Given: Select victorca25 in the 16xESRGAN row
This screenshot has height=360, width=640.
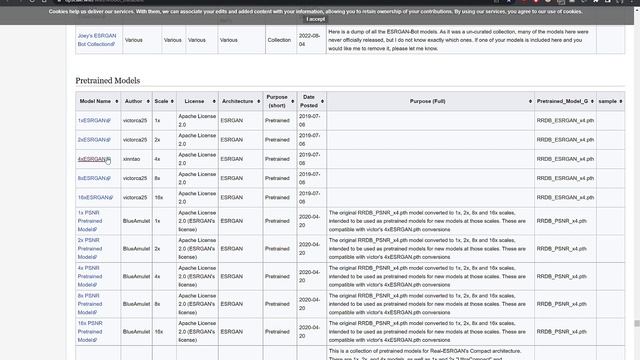Looking at the screenshot, I should (x=135, y=197).
